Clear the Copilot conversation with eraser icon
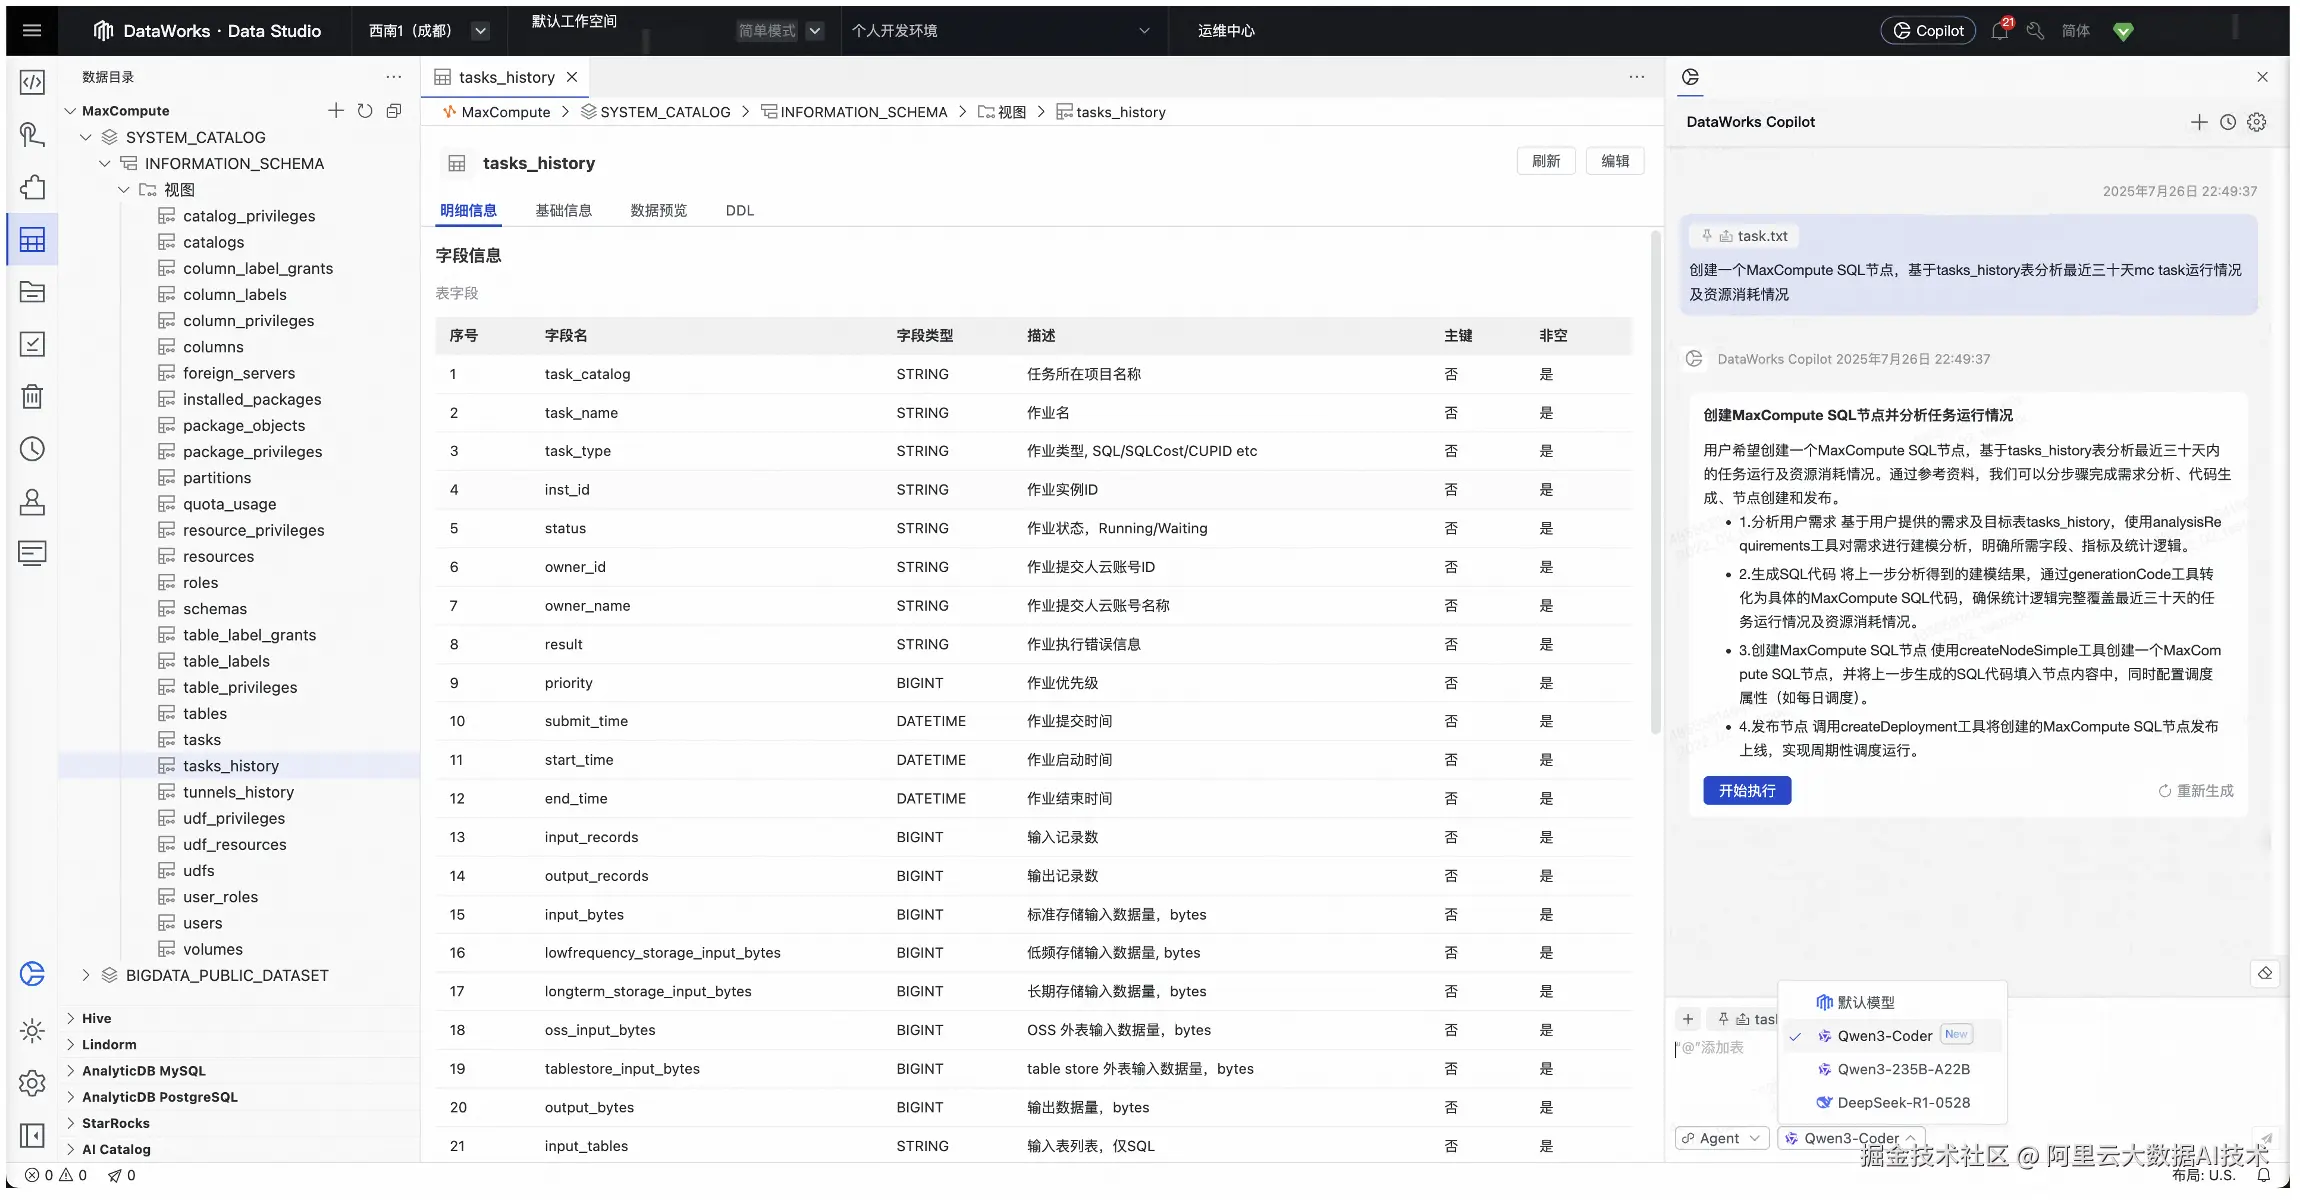 click(x=2265, y=973)
